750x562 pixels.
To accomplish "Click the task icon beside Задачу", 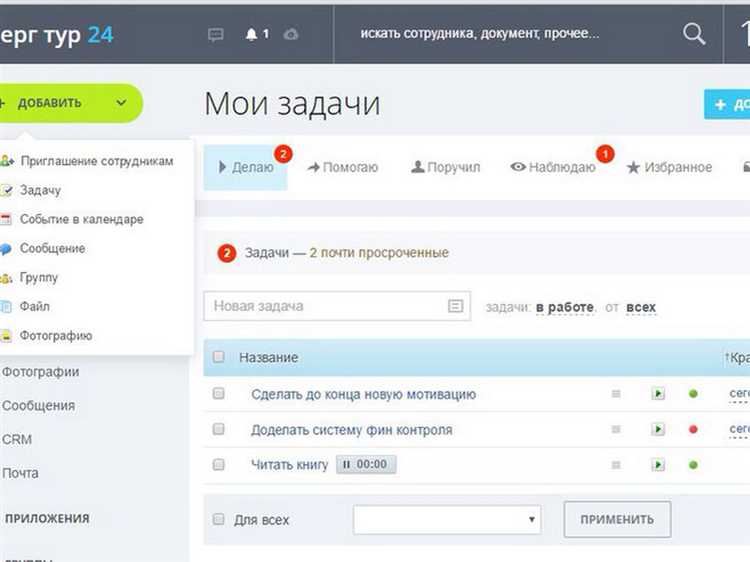I will click(6, 190).
